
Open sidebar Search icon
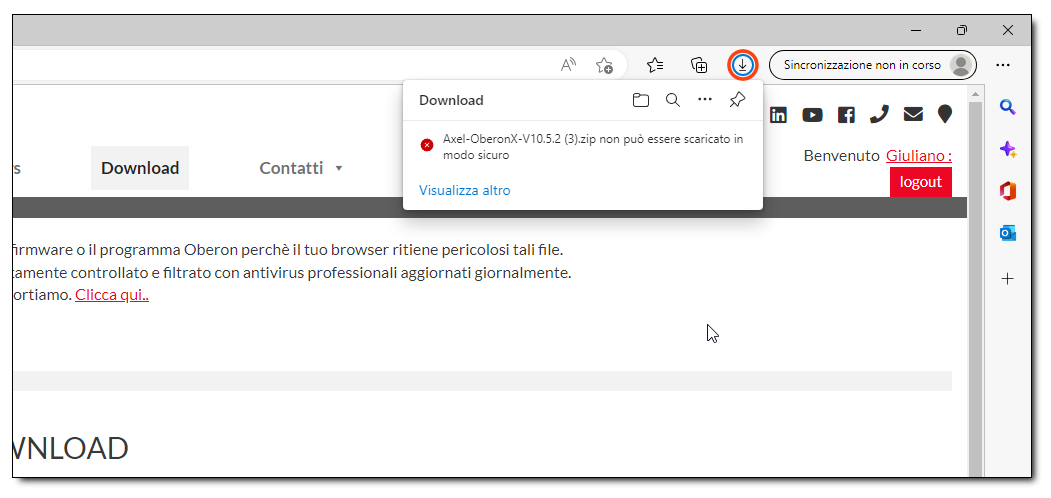point(1007,107)
